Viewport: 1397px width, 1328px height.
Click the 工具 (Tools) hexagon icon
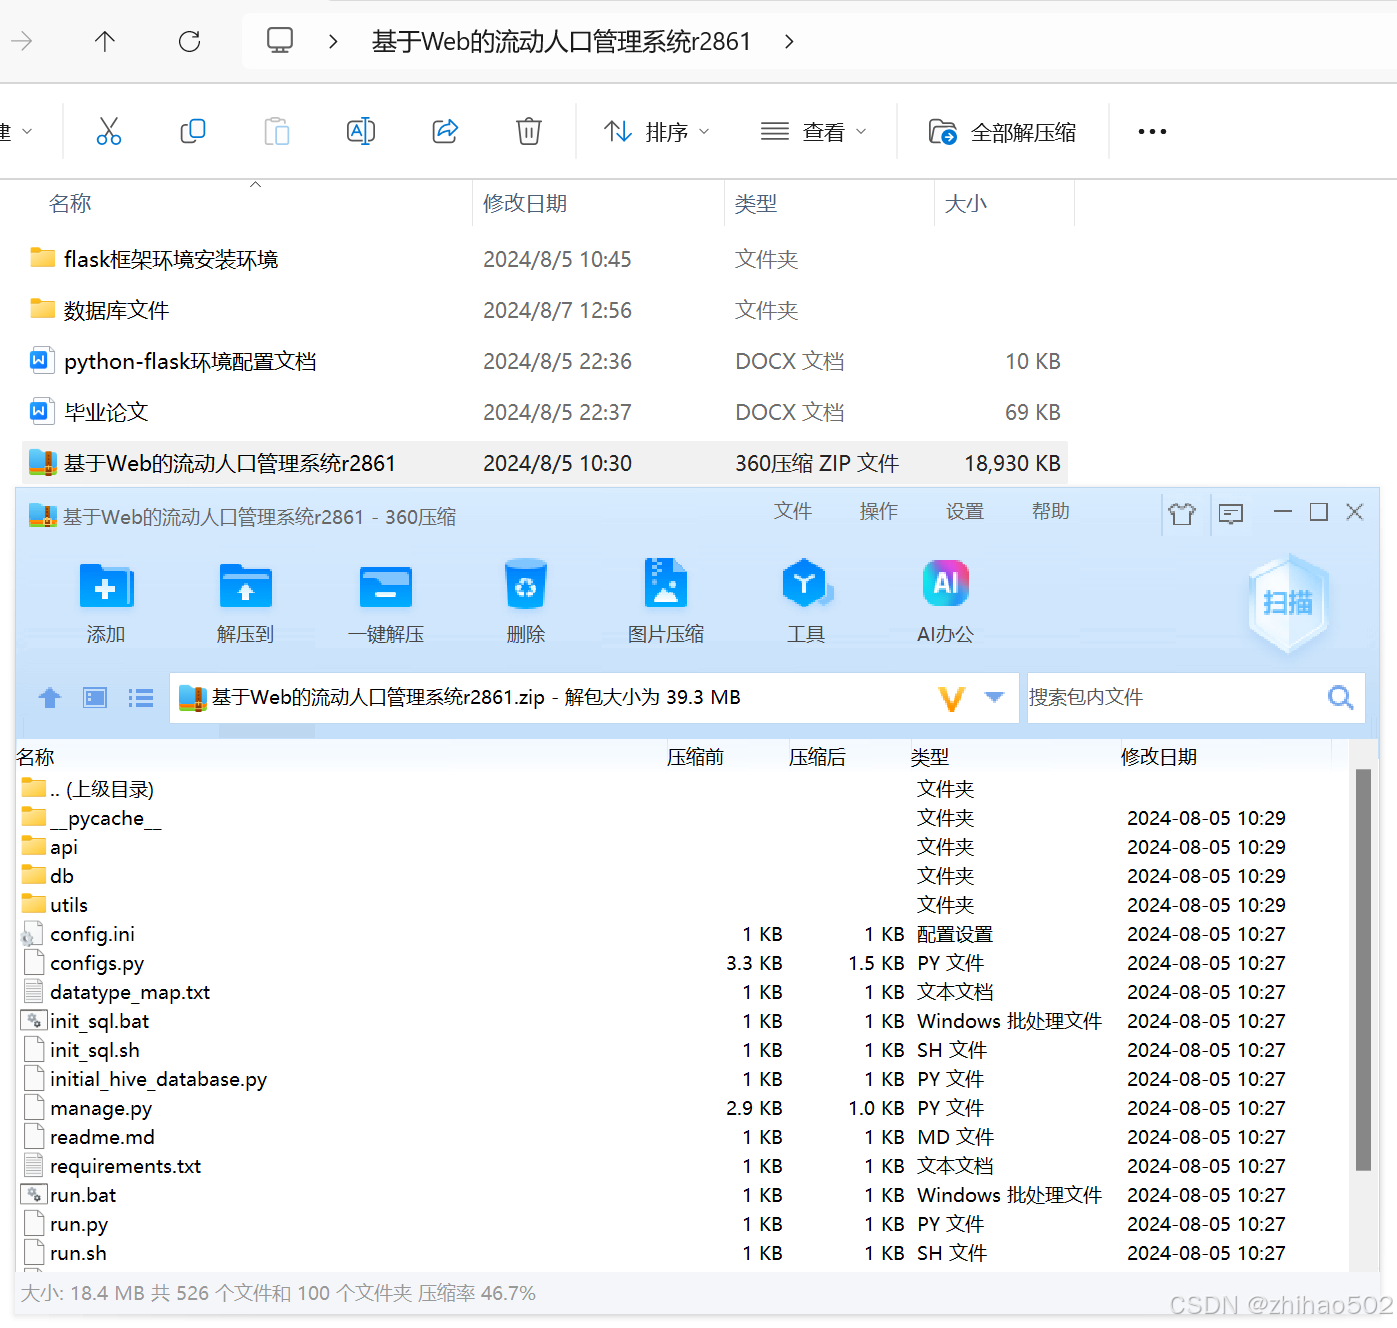pyautogui.click(x=806, y=584)
